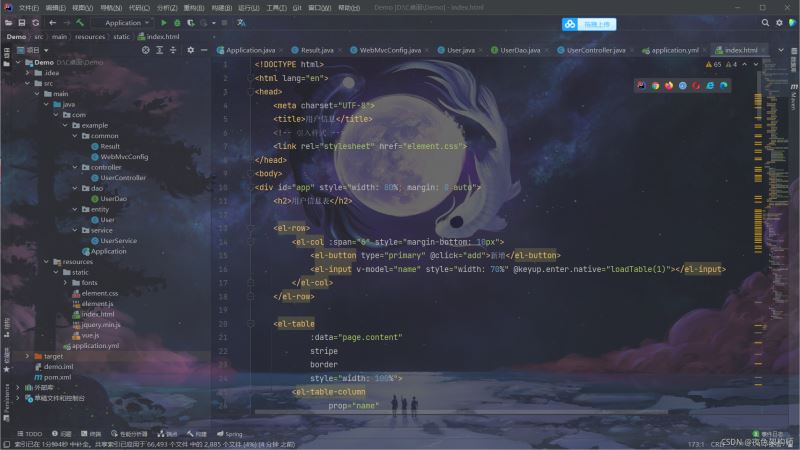Open the Git menu
Viewport: 800px width, 450px height.
pos(297,8)
